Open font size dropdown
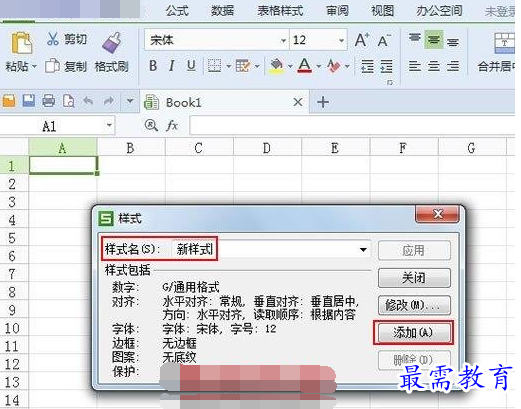 click(342, 41)
